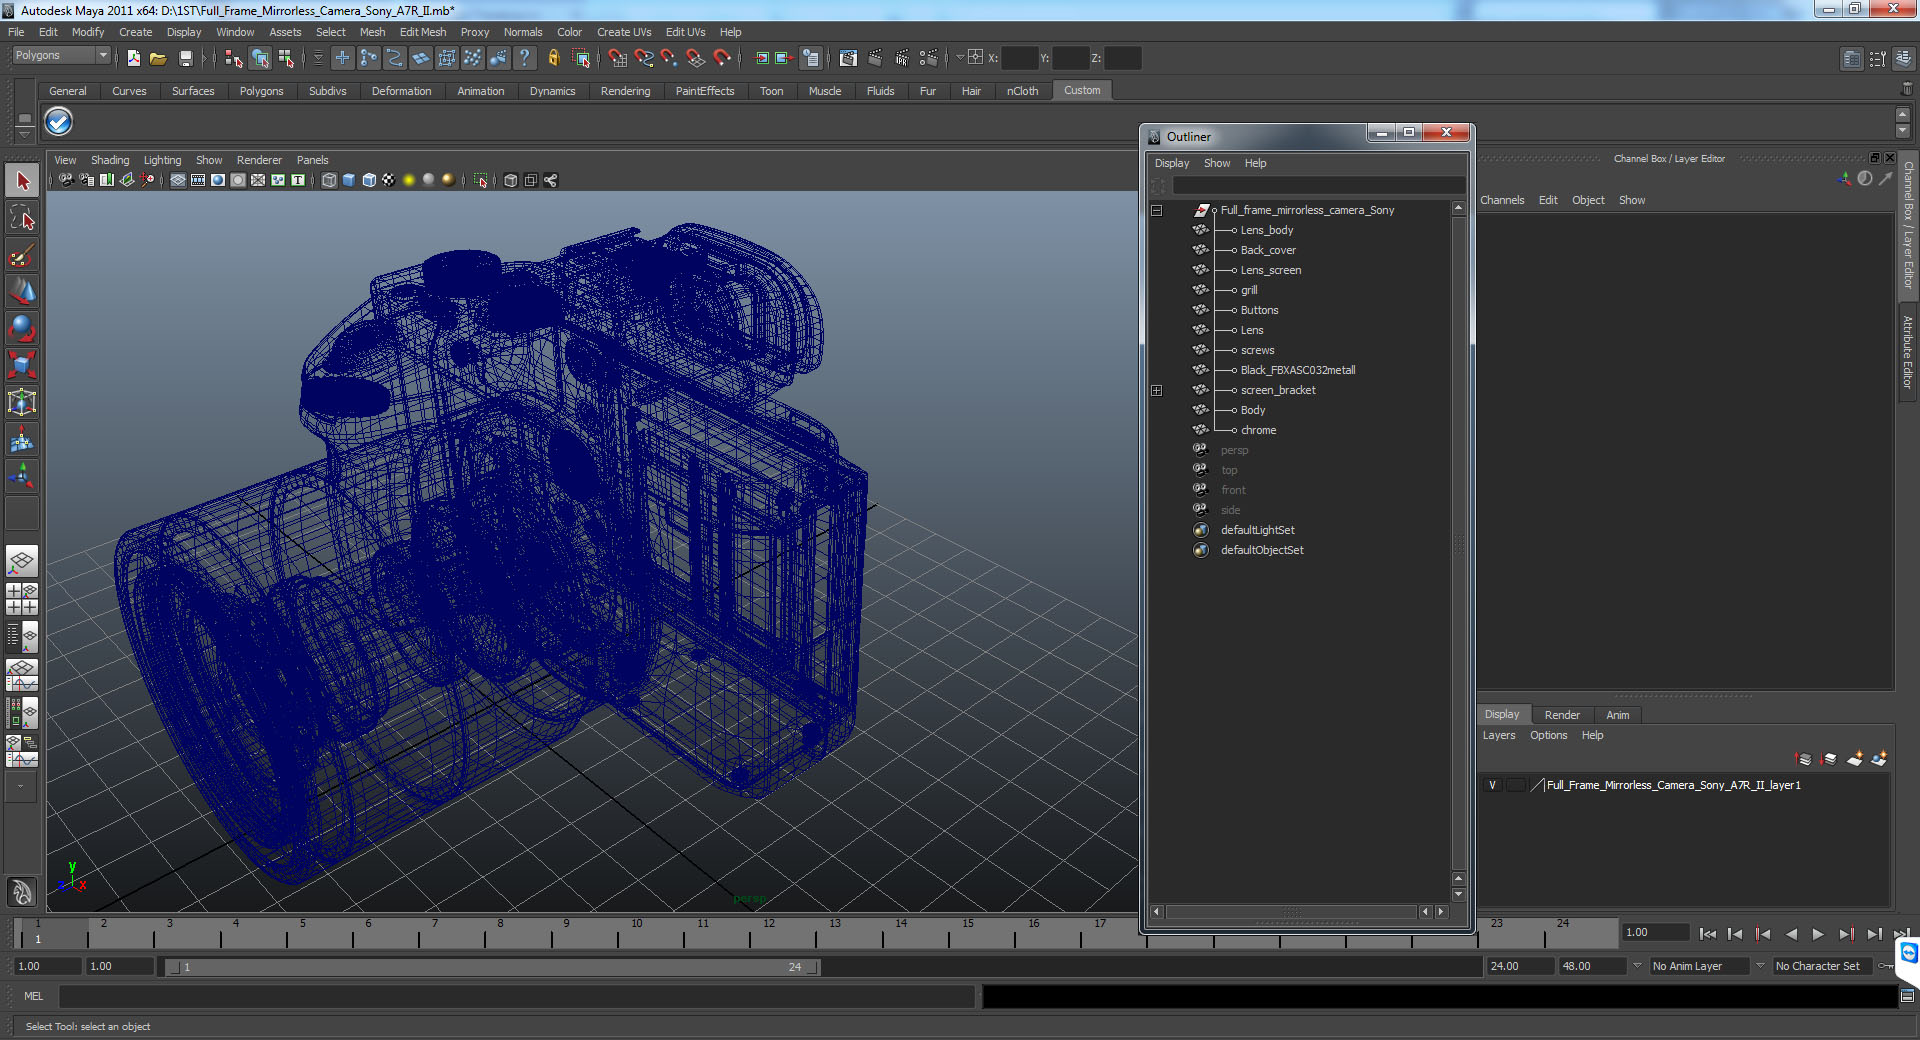Select Lens_body in the Outliner

click(x=1266, y=231)
